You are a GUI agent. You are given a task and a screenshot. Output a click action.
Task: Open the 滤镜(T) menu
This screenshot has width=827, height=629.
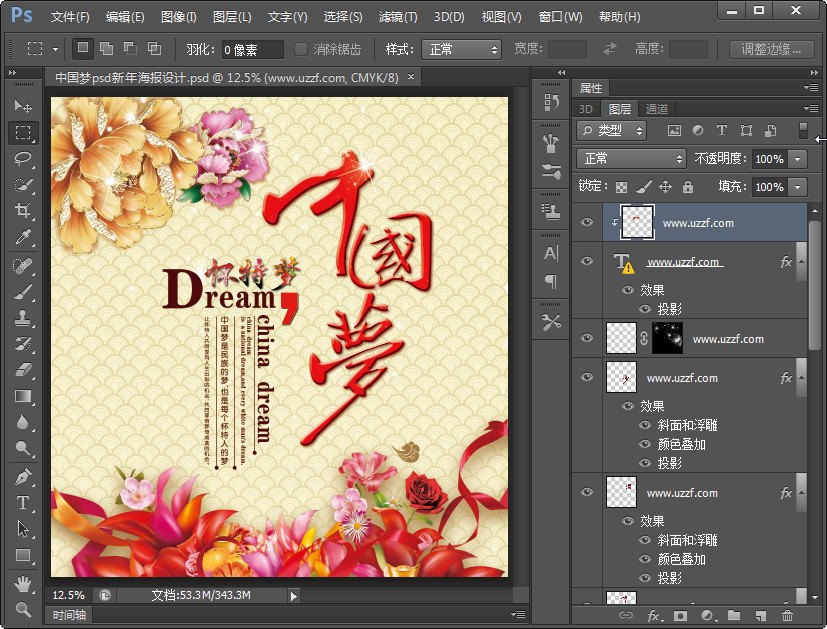[x=398, y=17]
